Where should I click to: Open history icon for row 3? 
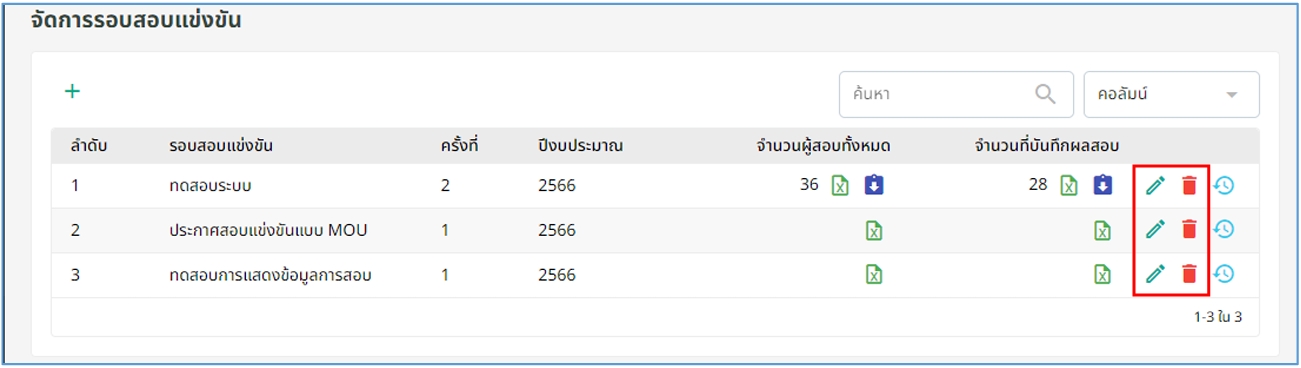(1223, 273)
